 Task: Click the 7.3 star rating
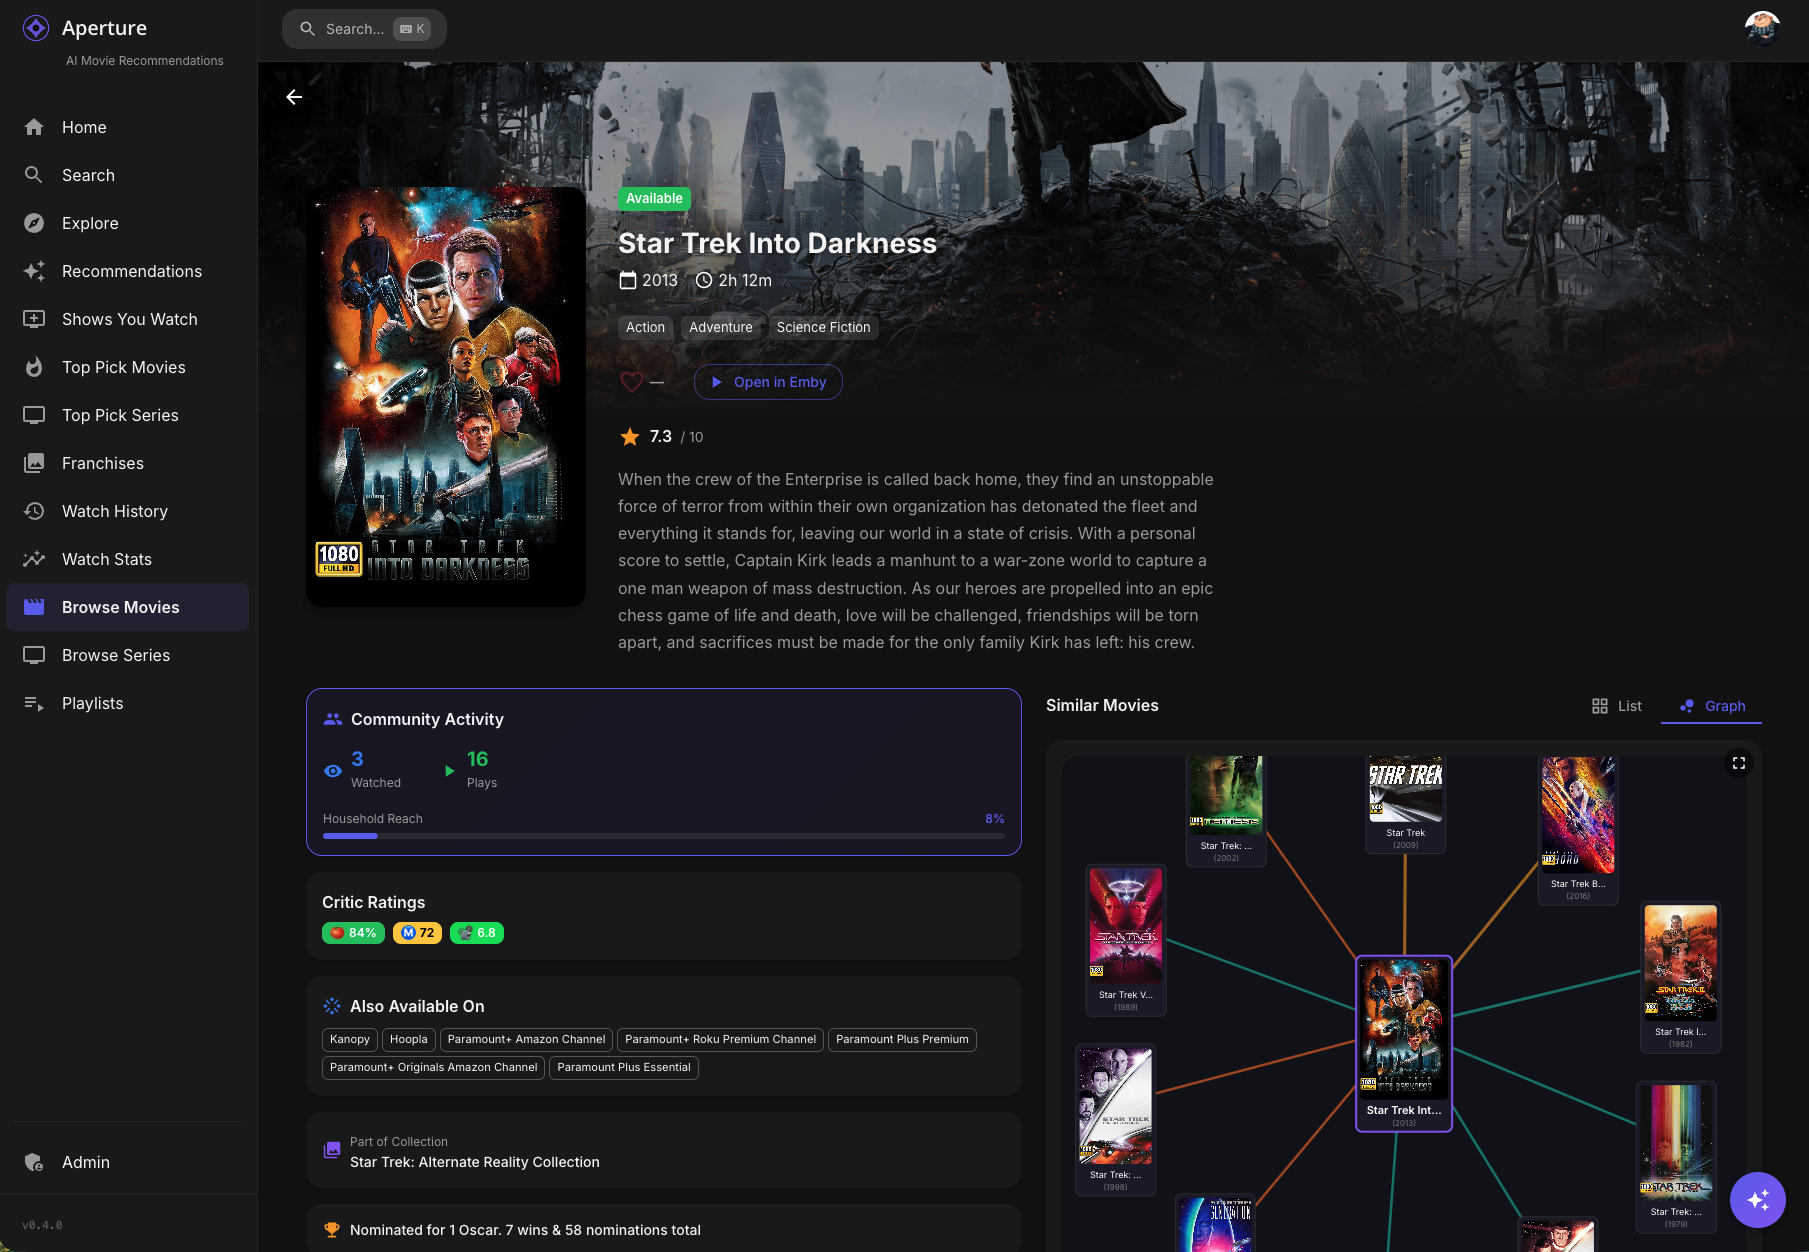click(661, 437)
